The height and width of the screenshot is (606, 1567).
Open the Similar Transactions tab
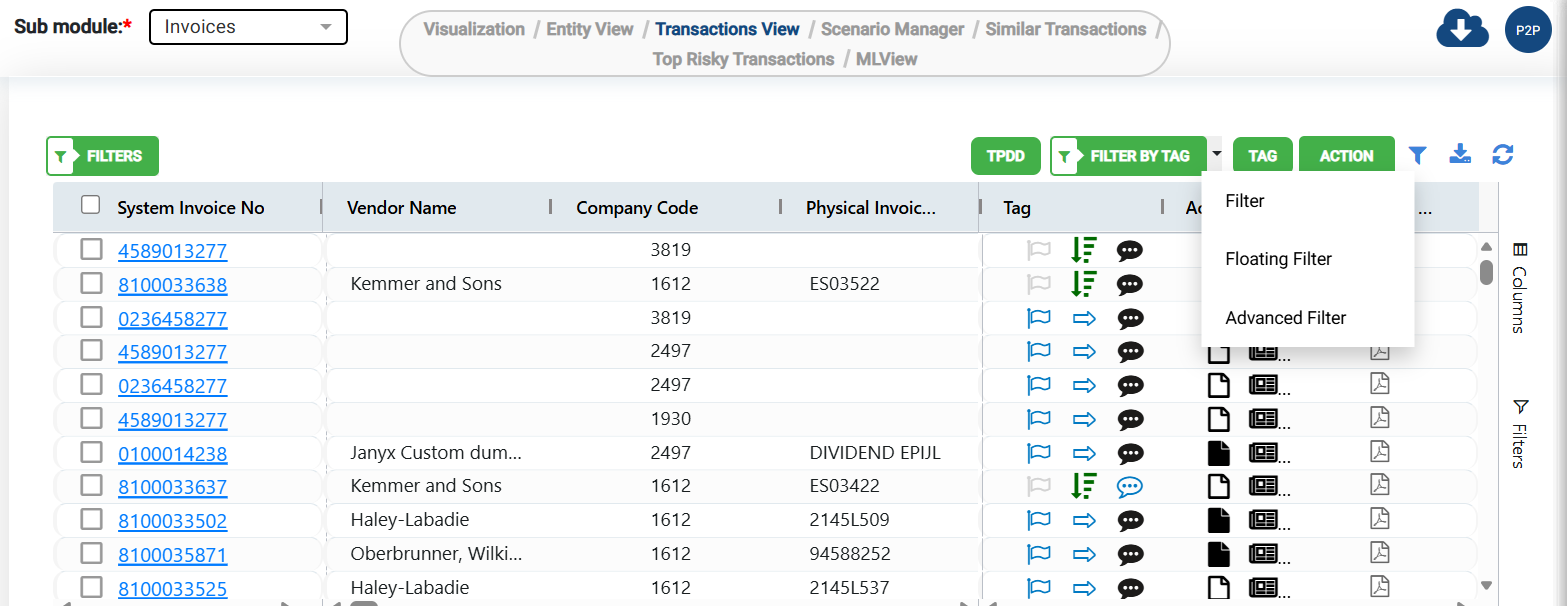coord(1066,29)
